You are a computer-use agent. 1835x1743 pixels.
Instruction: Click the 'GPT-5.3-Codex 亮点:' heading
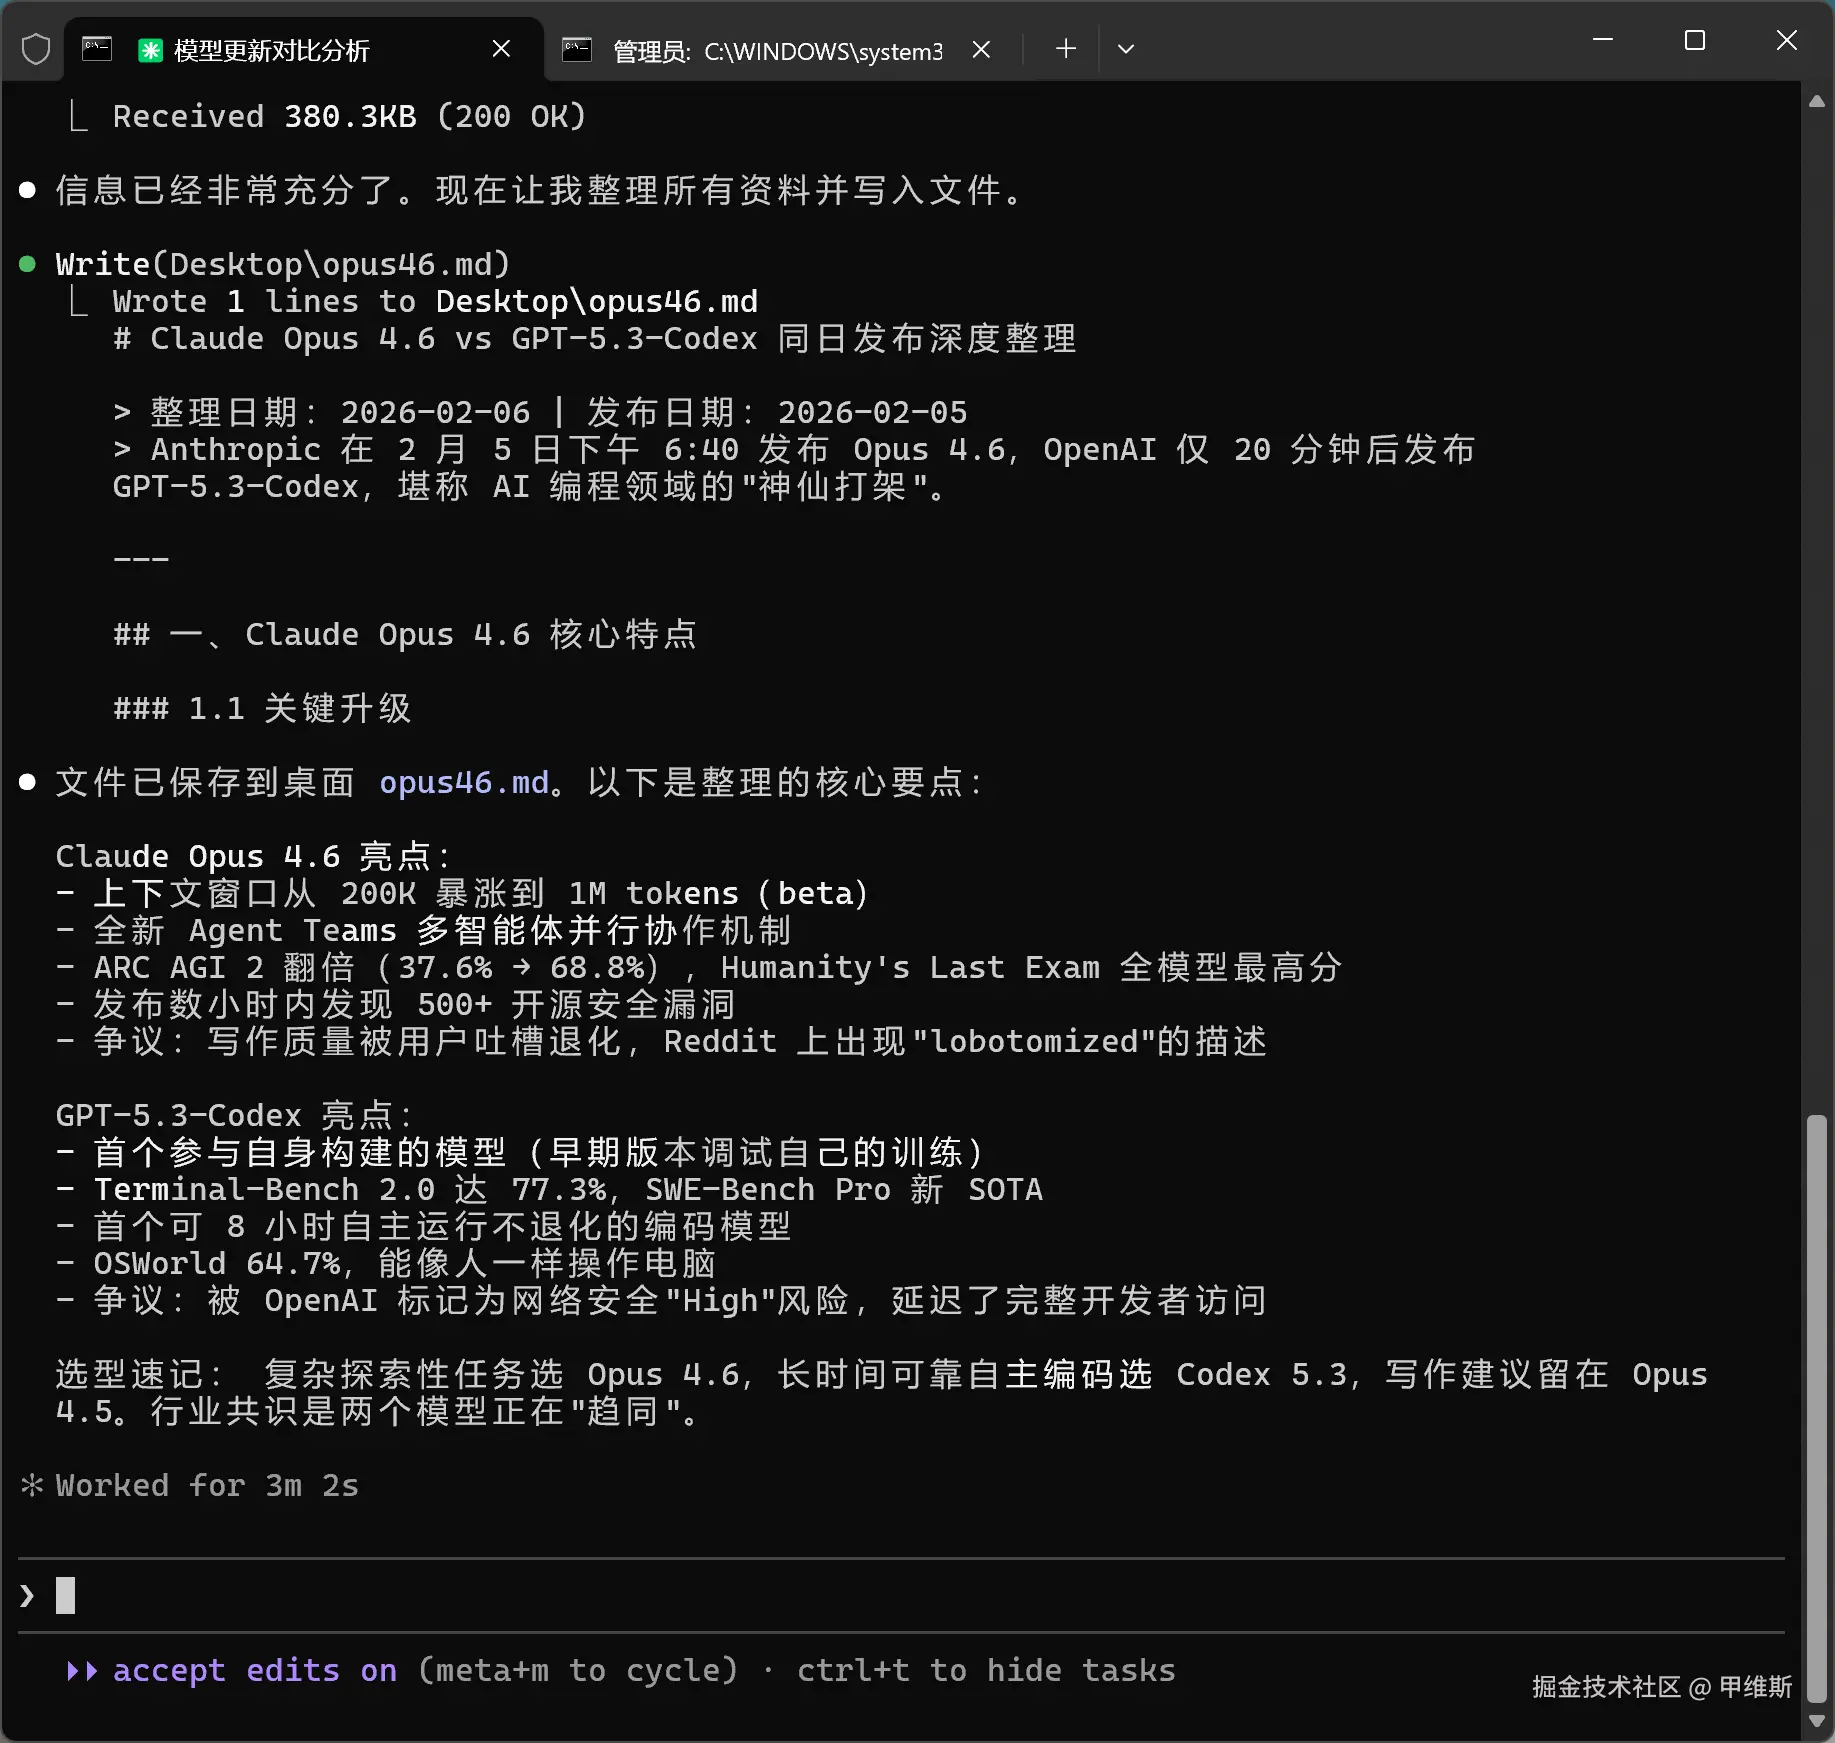click(x=235, y=1115)
